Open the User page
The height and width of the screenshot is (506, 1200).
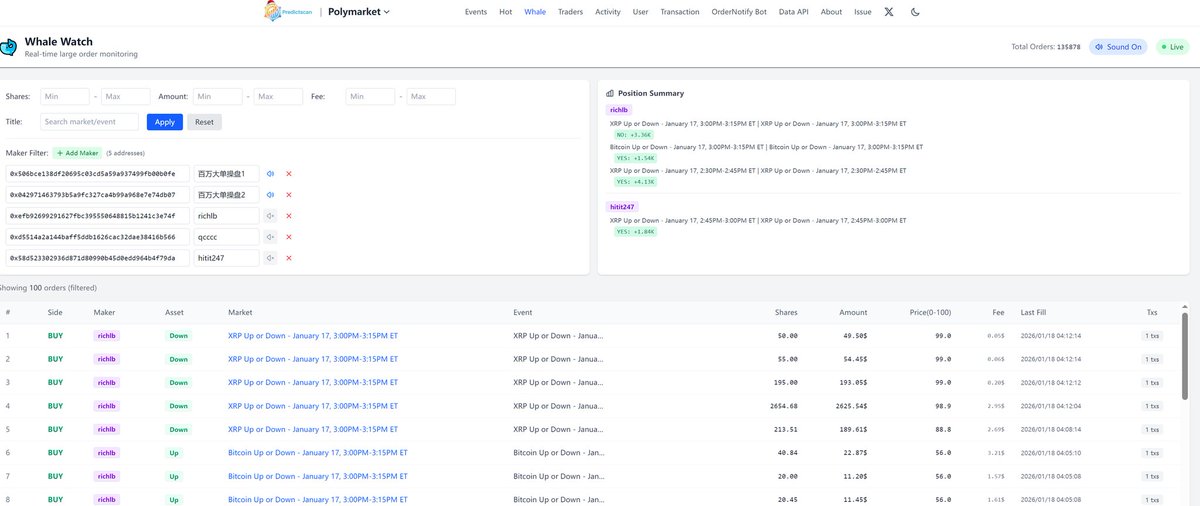641,12
